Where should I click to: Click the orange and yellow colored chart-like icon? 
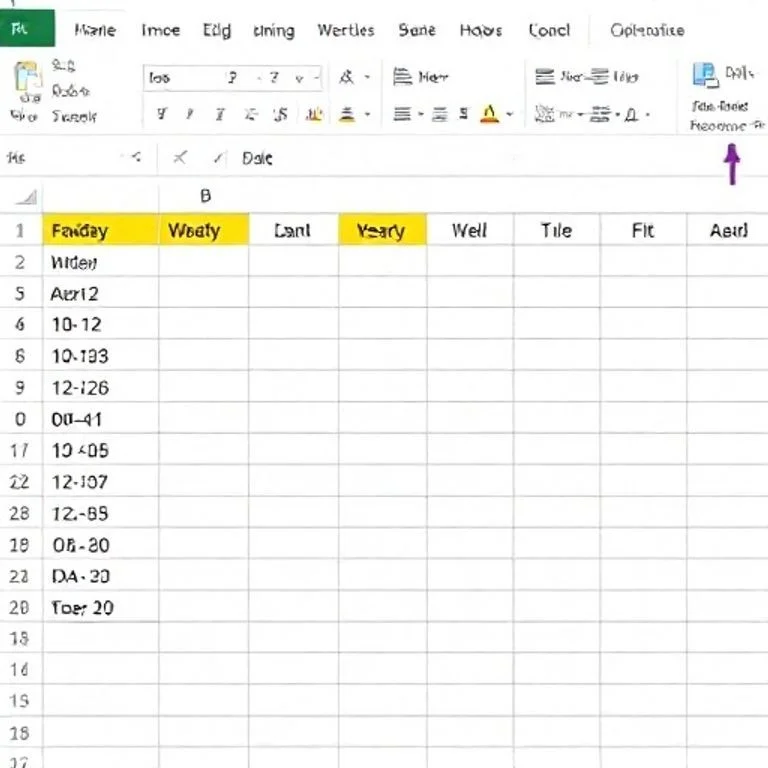point(314,115)
